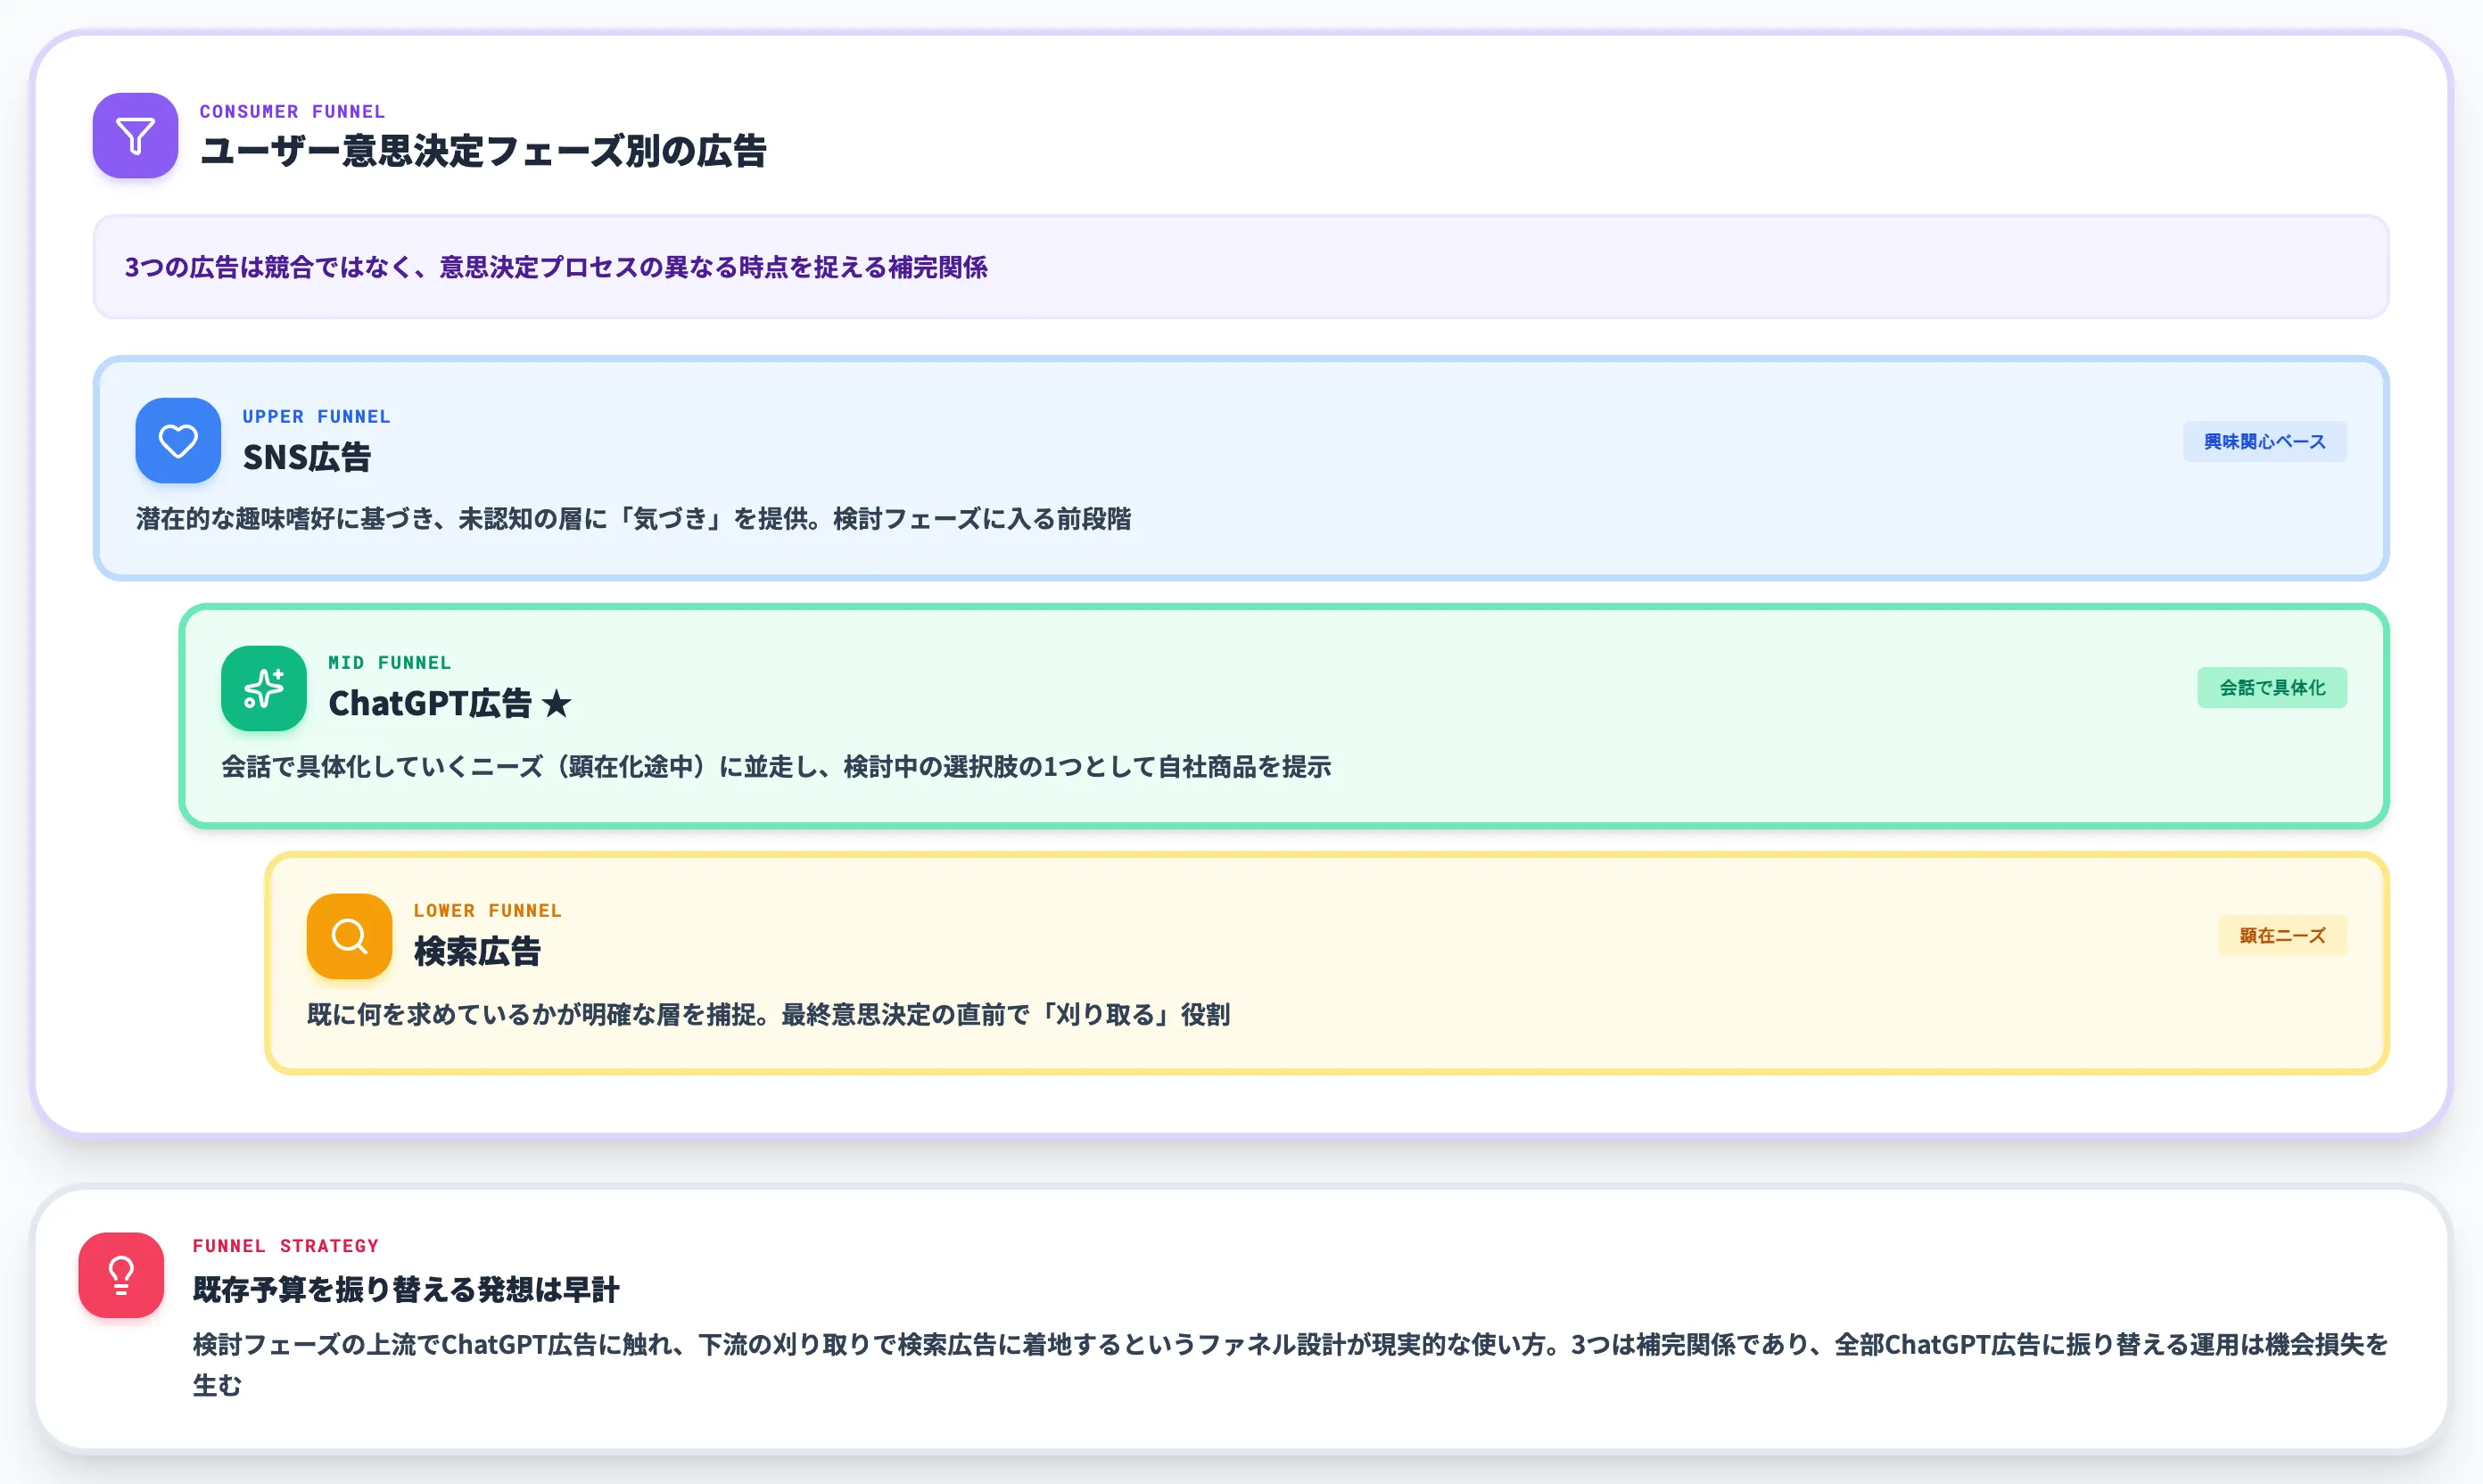The width and height of the screenshot is (2483, 1484).
Task: Click the 顕在ニーズ badge
Action: 2282,936
